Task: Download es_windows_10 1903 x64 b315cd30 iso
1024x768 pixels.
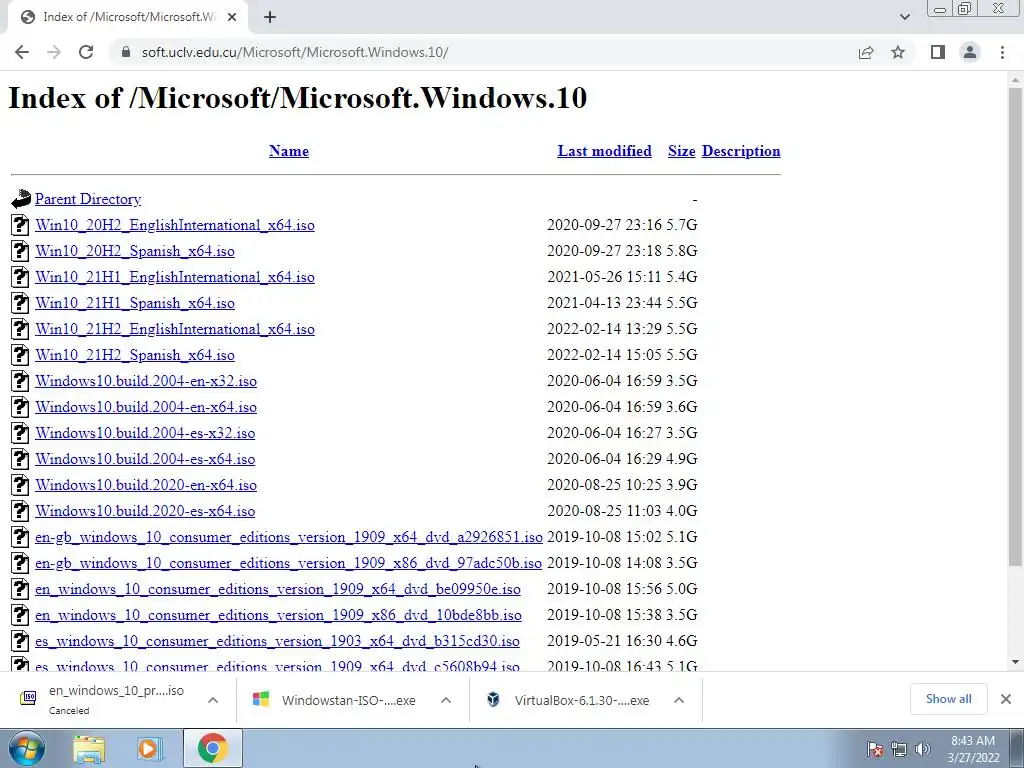Action: tap(278, 641)
